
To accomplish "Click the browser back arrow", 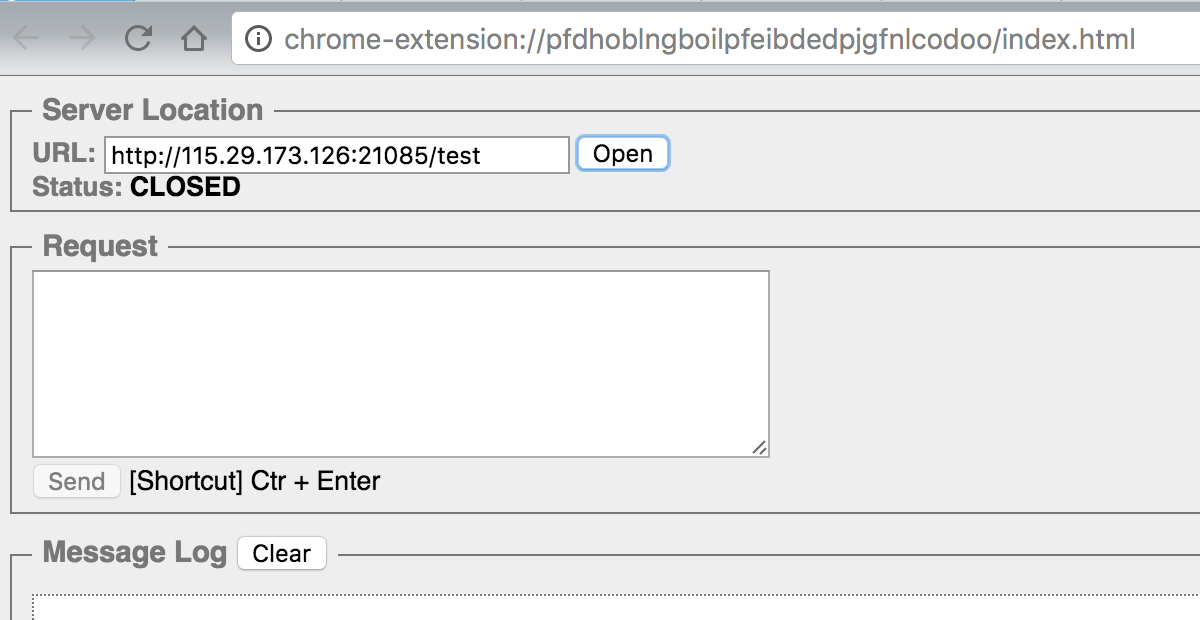I will click(27, 39).
